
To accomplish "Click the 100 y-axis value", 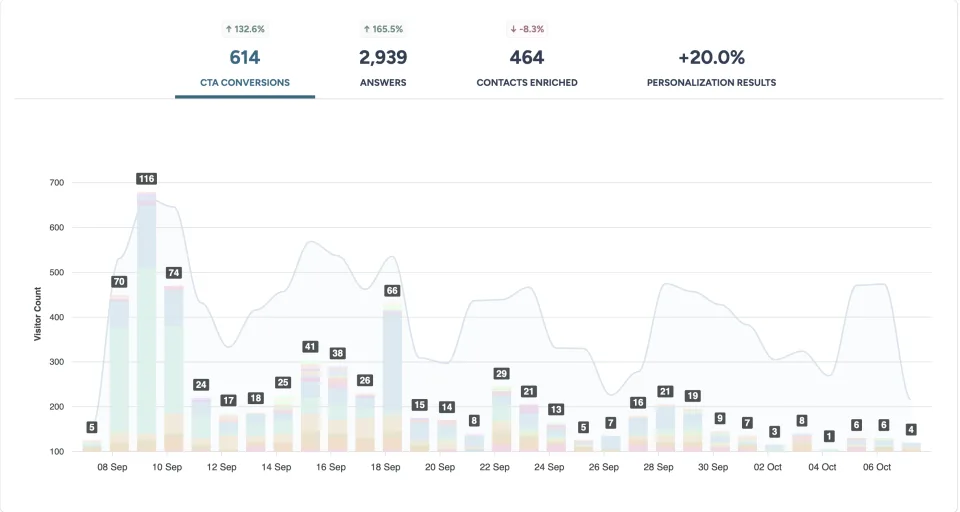I will click(x=56, y=451).
